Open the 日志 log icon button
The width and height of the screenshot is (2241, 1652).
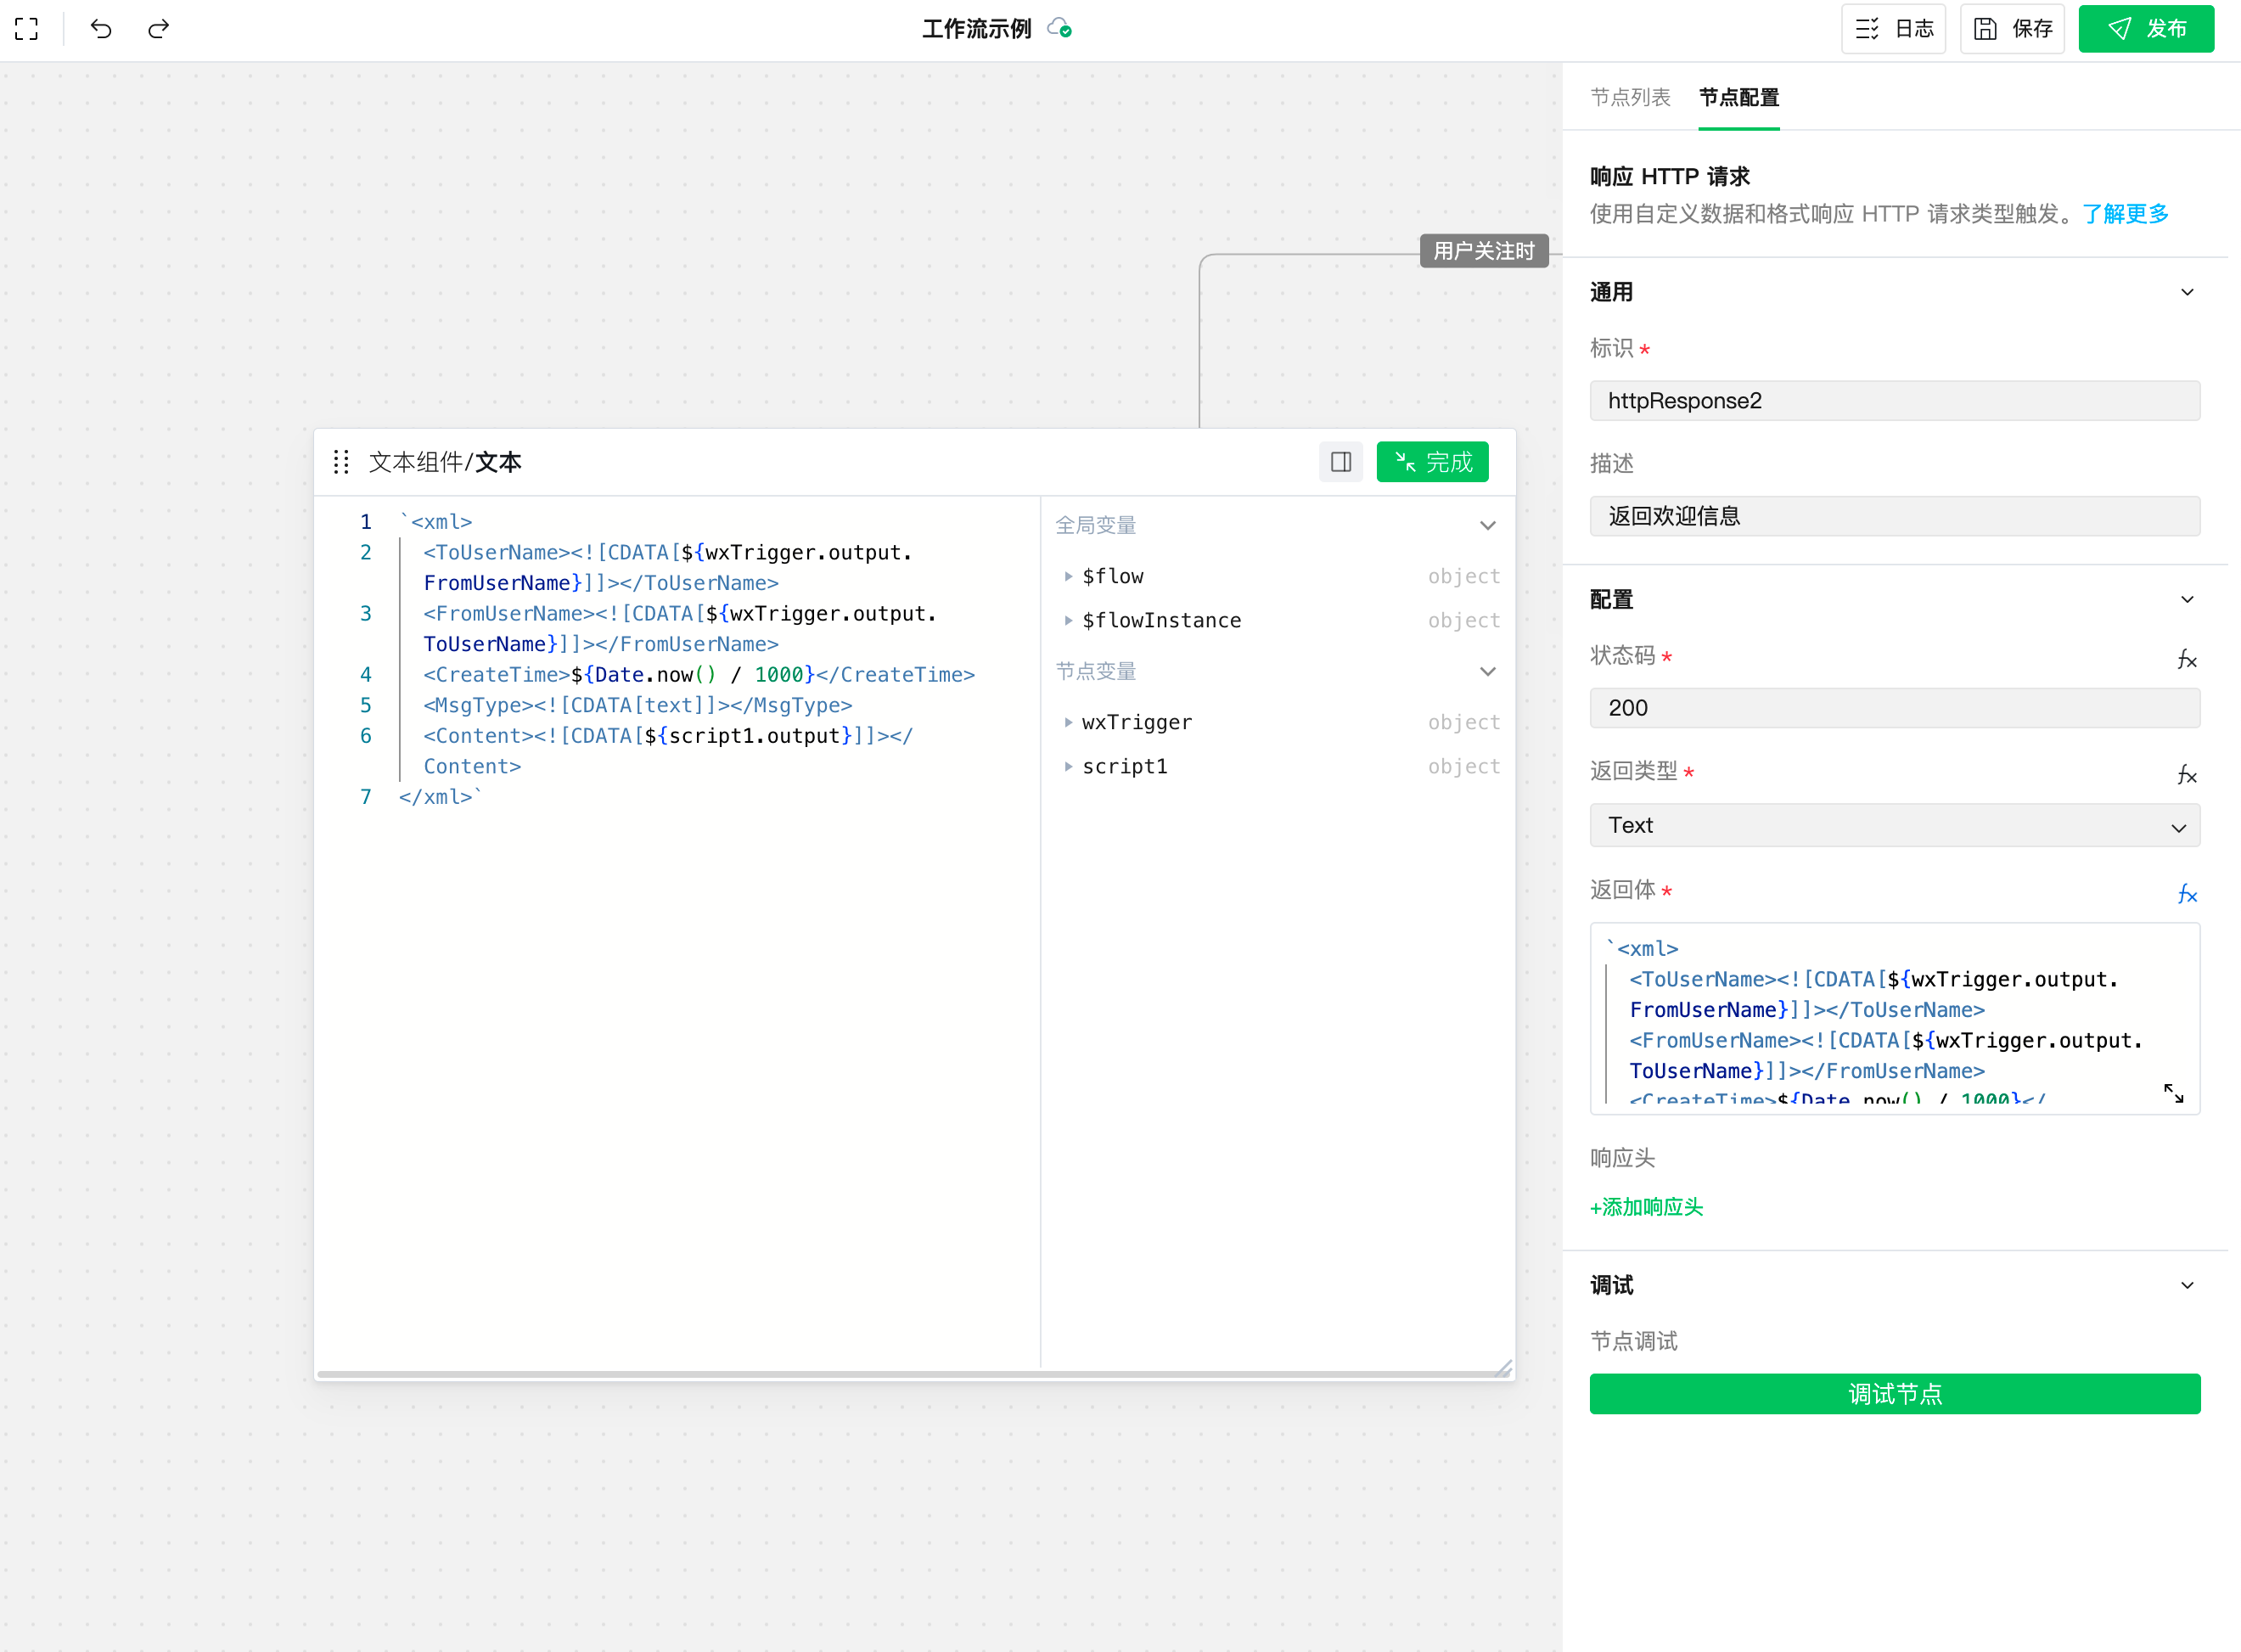[x=1893, y=29]
